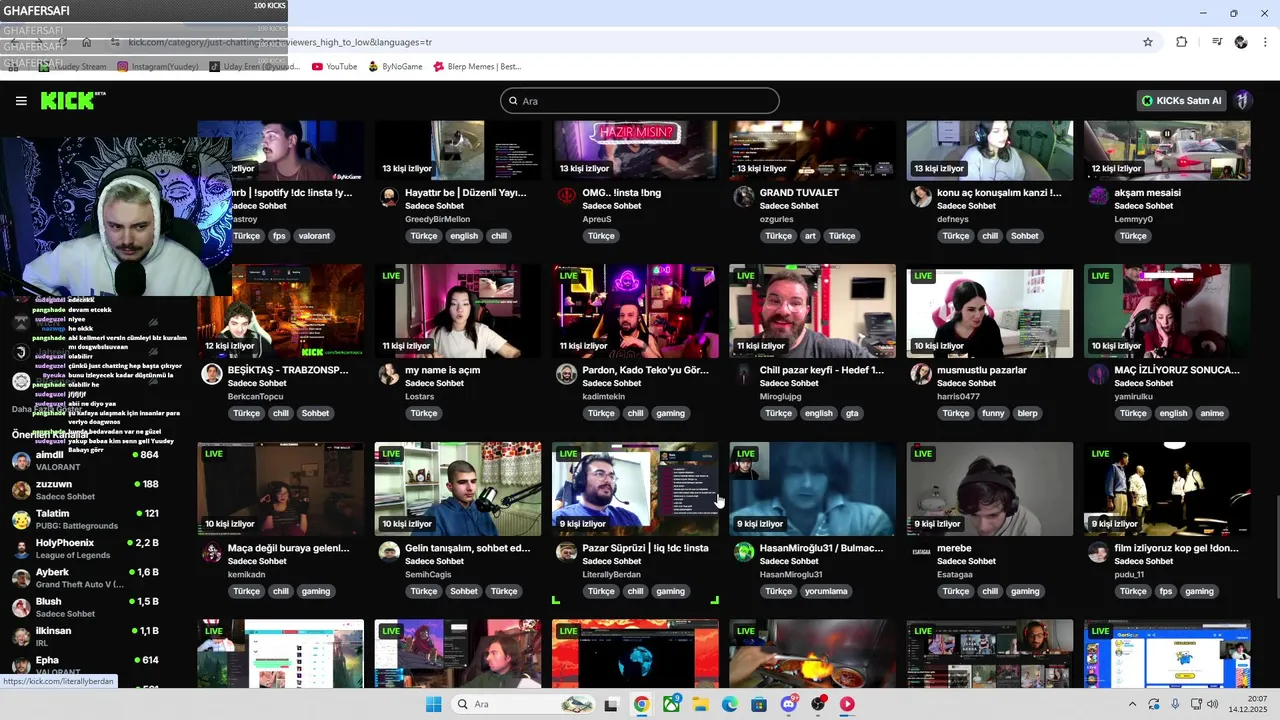Select the 'funny' tag
Screen dimensions: 1280x720
pos(993,413)
